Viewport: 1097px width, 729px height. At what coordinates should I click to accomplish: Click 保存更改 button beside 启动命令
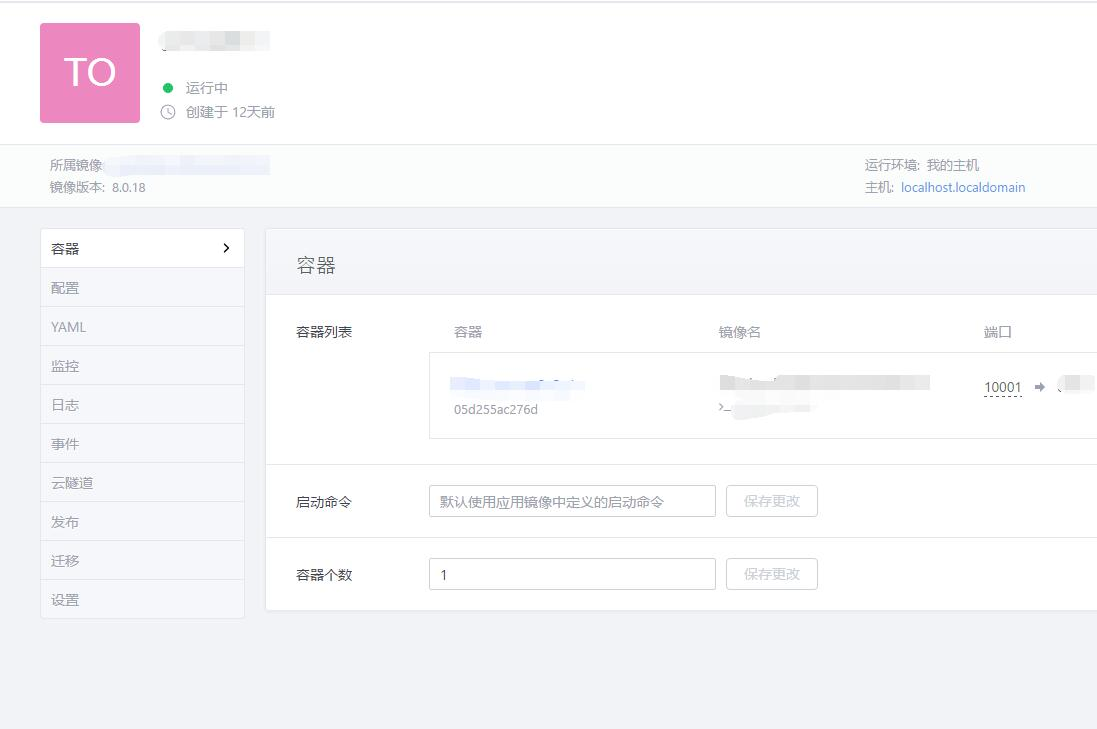[772, 501]
